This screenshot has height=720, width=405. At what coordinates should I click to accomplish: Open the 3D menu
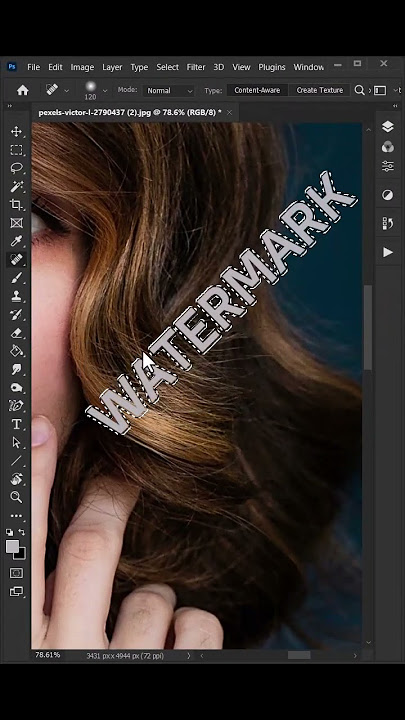coord(219,67)
